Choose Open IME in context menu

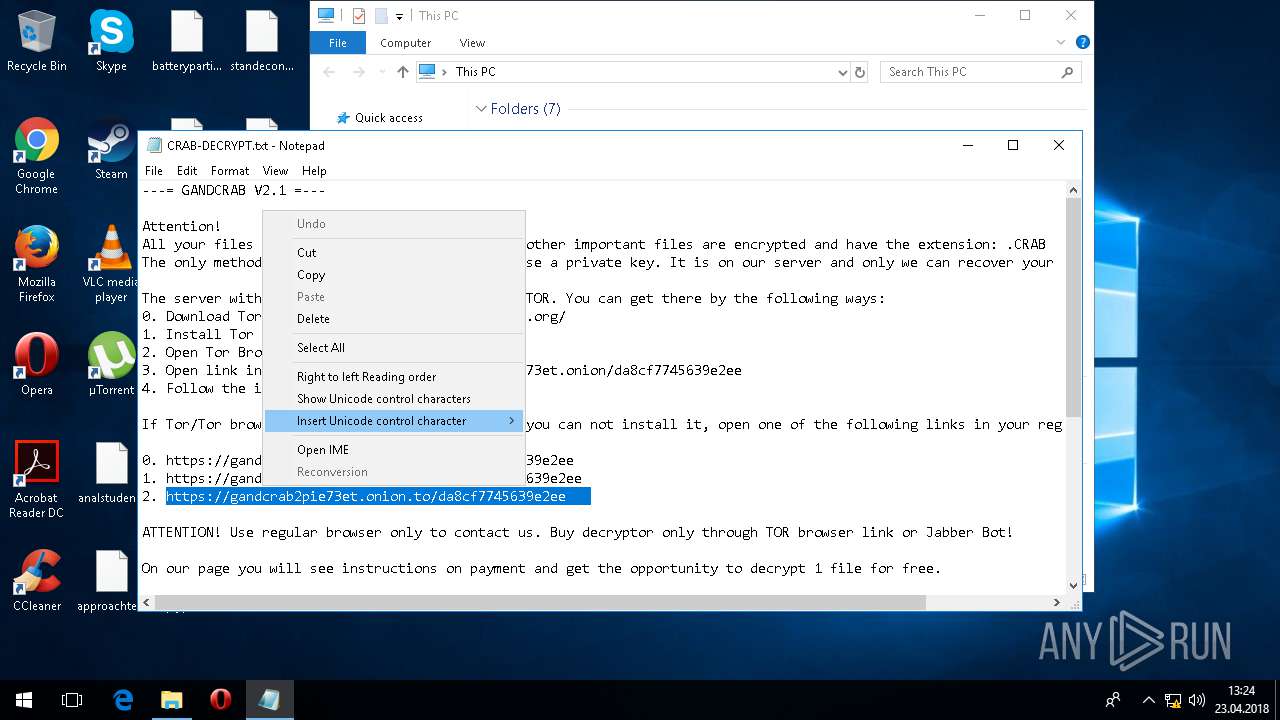tap(394, 450)
